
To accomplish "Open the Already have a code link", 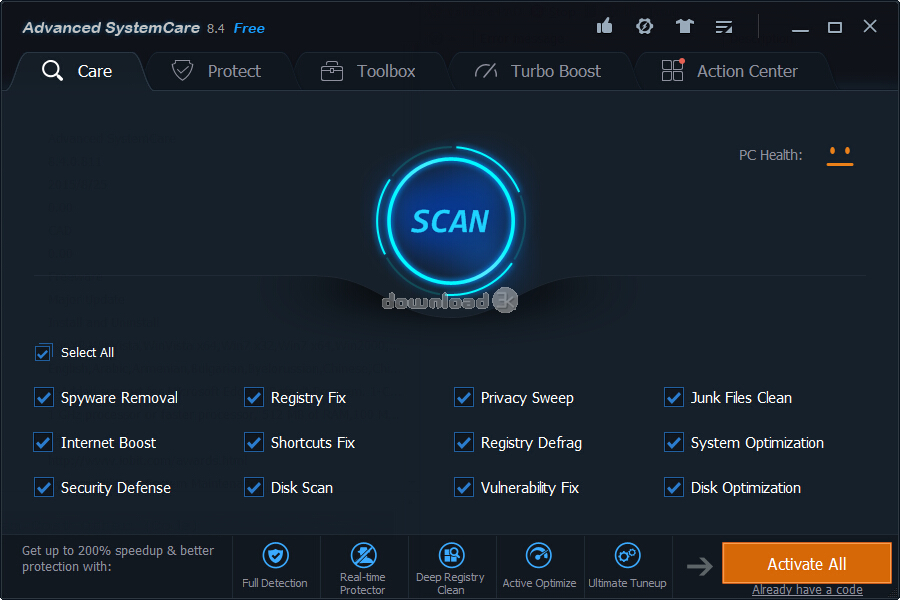I will pos(807,590).
